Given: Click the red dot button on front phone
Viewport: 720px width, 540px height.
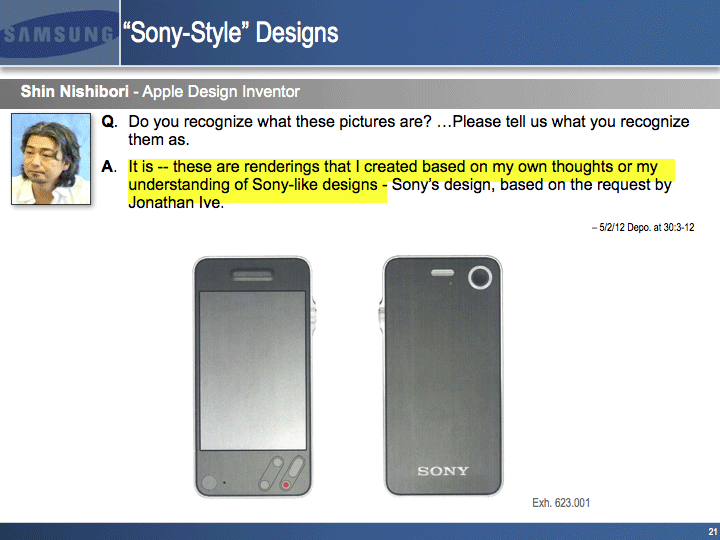Looking at the screenshot, I should click(x=286, y=486).
